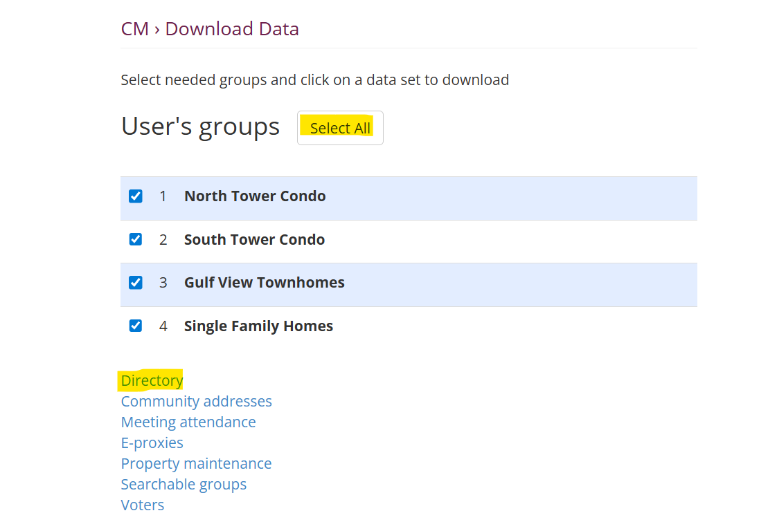759x513 pixels.
Task: Download the Meeting attendance data
Action: coord(188,422)
